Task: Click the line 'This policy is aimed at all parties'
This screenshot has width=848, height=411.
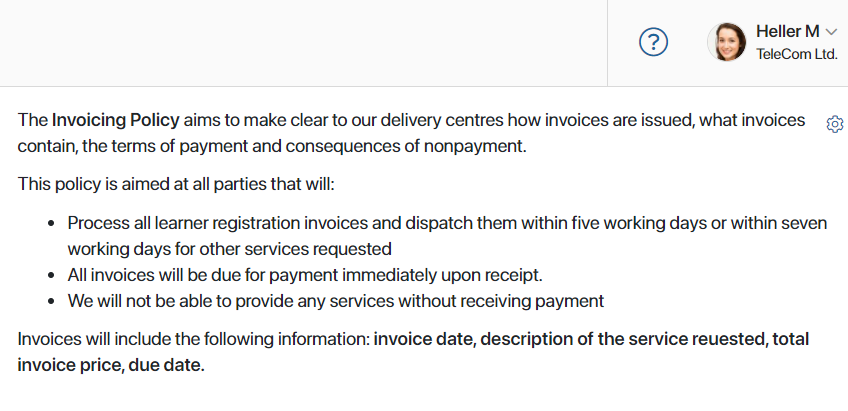Action: [176, 184]
